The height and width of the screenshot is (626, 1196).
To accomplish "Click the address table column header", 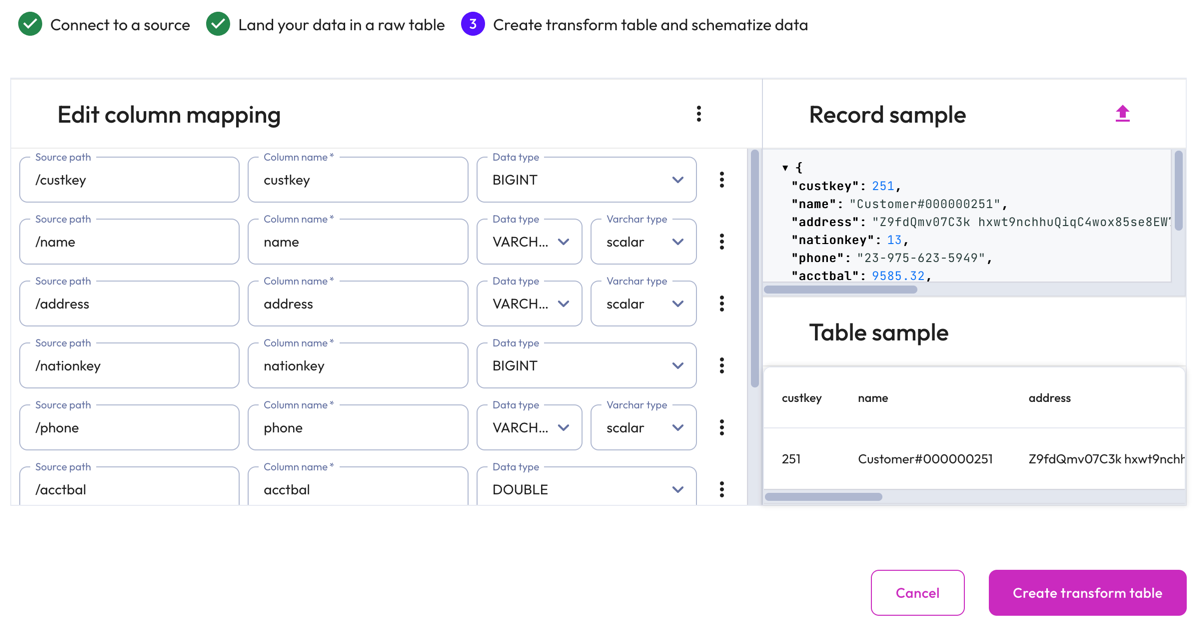I will 1050,398.
